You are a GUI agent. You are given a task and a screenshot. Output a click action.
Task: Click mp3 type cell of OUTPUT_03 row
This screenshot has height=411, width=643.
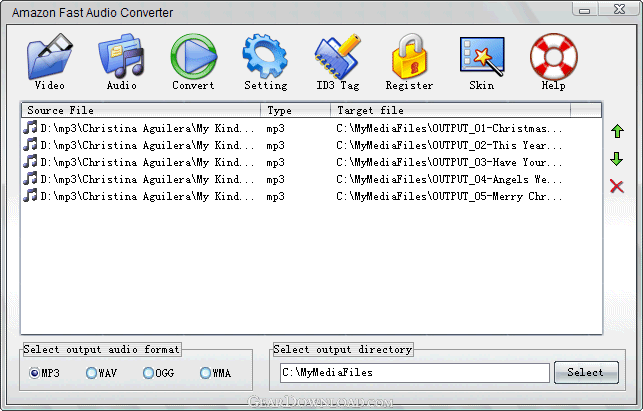(276, 163)
